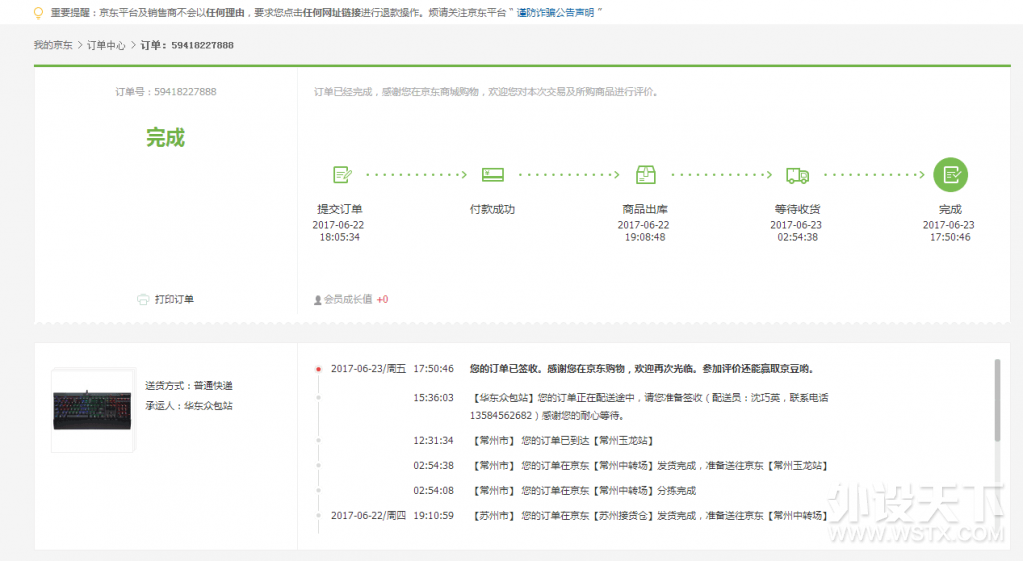Click the red latest-status timeline dot
This screenshot has width=1023, height=561.
click(x=318, y=369)
